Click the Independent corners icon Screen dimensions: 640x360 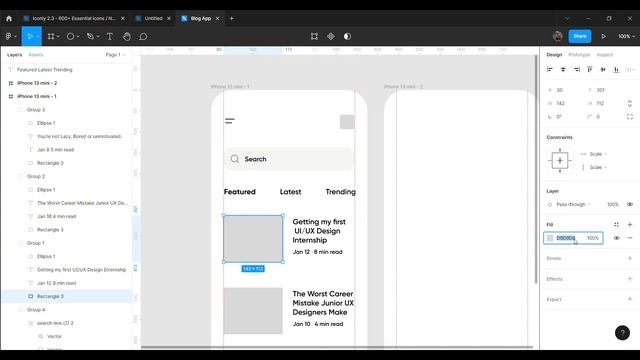(x=630, y=117)
